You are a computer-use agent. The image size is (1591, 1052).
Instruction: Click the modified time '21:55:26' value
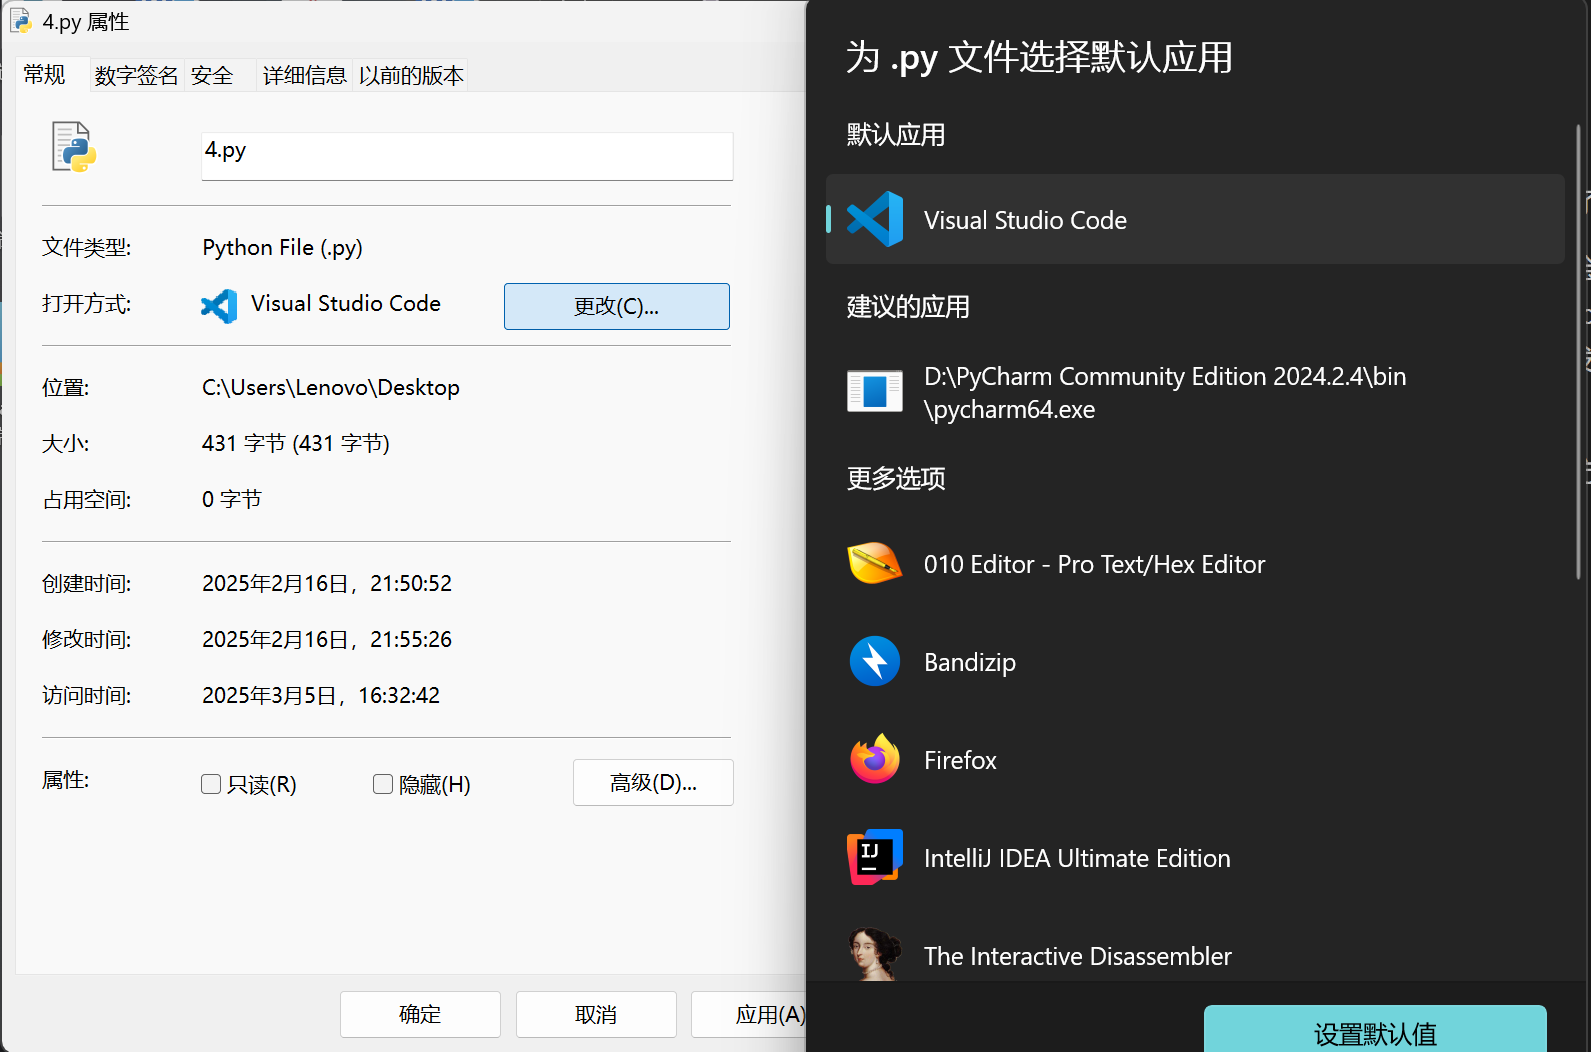pyautogui.click(x=411, y=639)
